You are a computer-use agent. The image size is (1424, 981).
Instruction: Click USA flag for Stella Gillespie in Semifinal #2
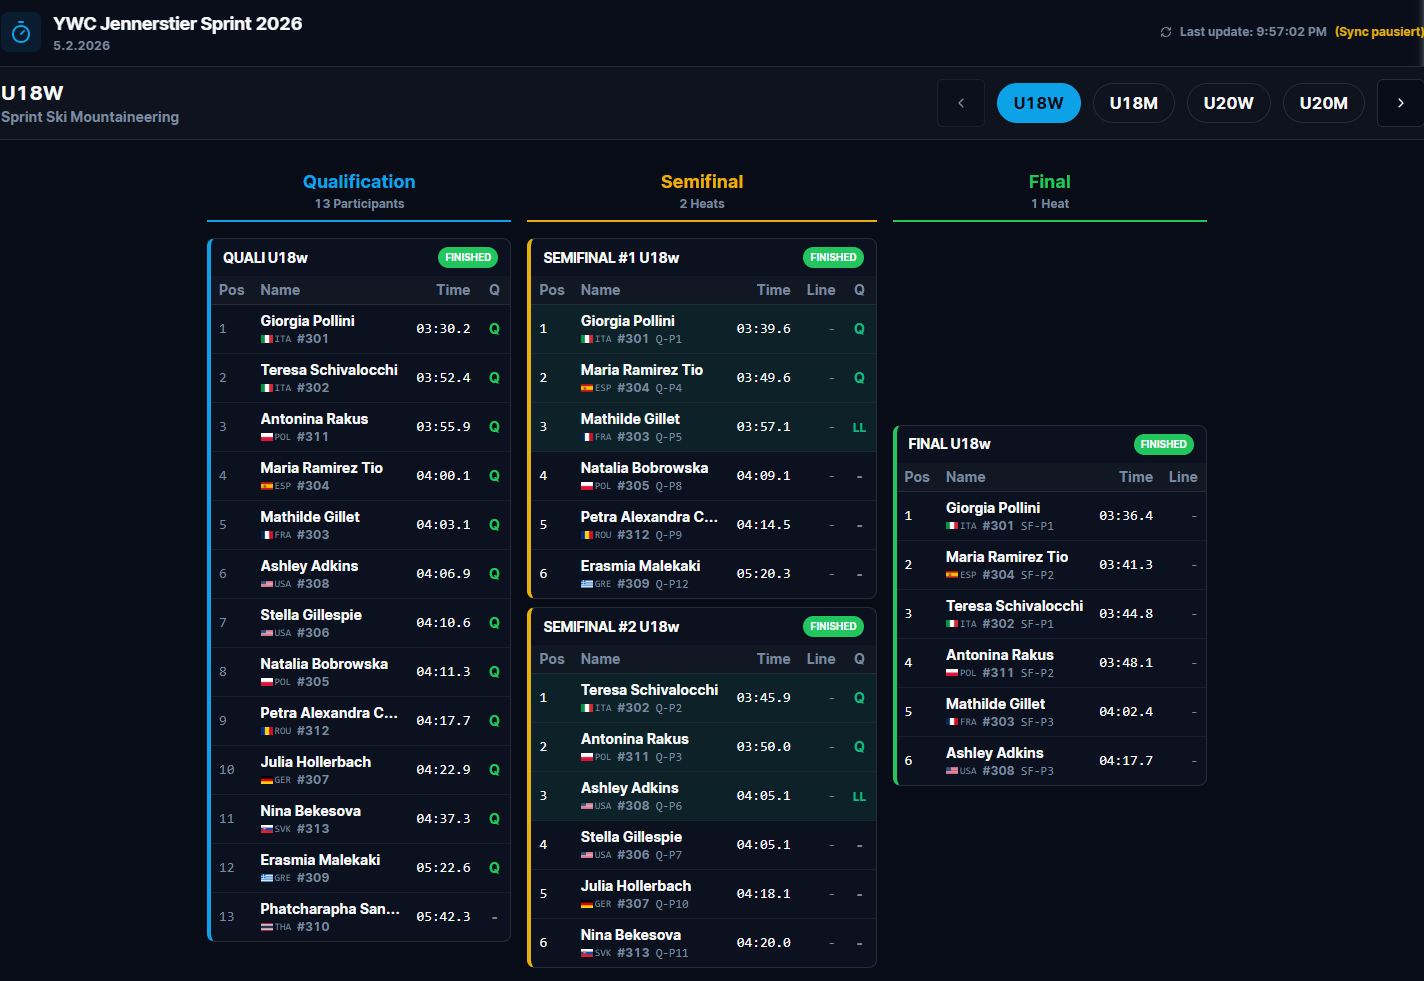coord(587,855)
